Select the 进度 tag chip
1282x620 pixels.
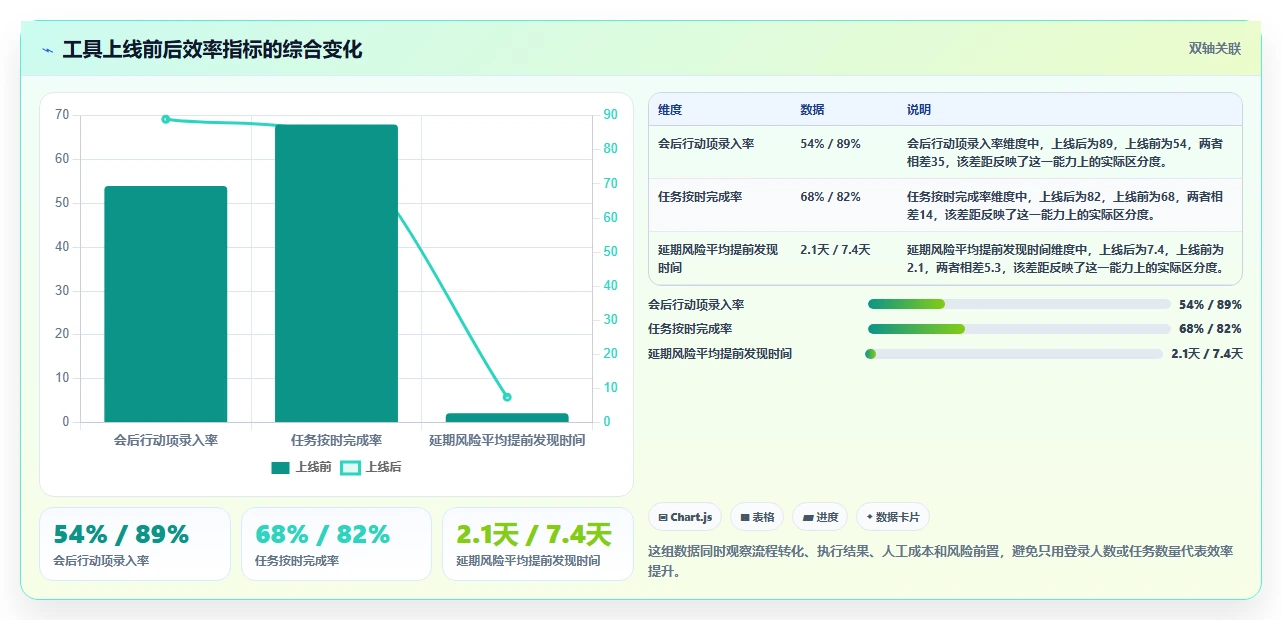coord(820,517)
